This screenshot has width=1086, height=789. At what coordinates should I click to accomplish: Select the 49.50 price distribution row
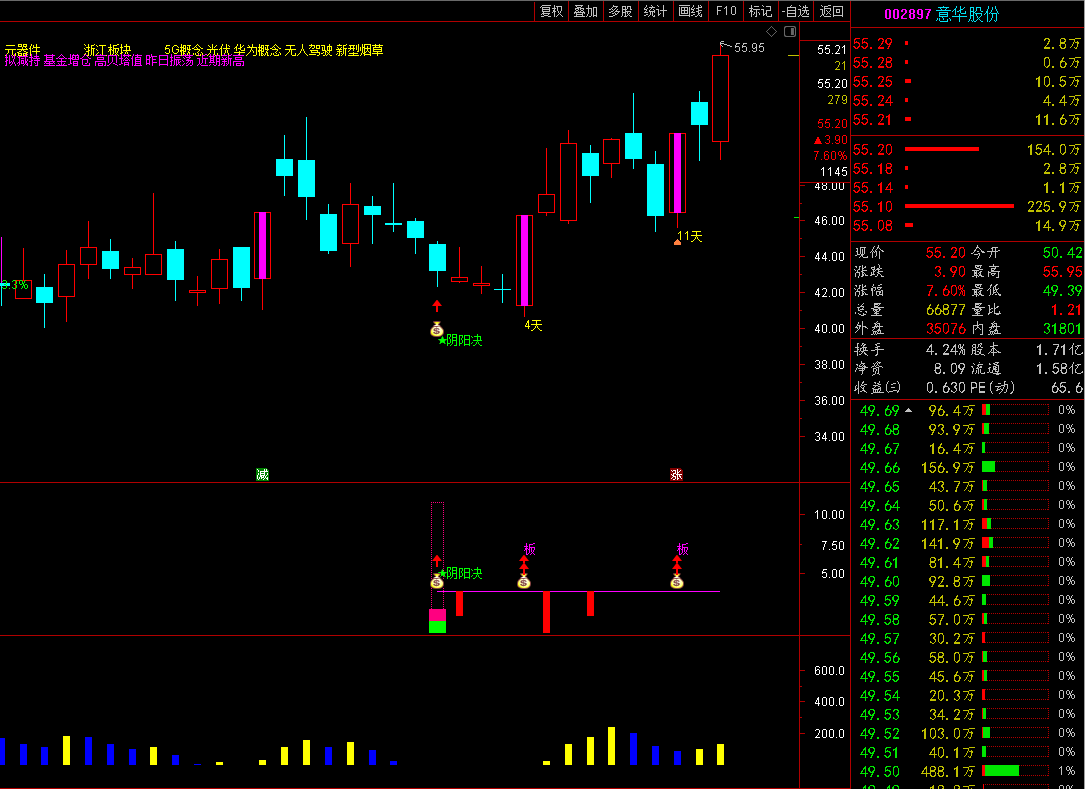tap(967, 771)
